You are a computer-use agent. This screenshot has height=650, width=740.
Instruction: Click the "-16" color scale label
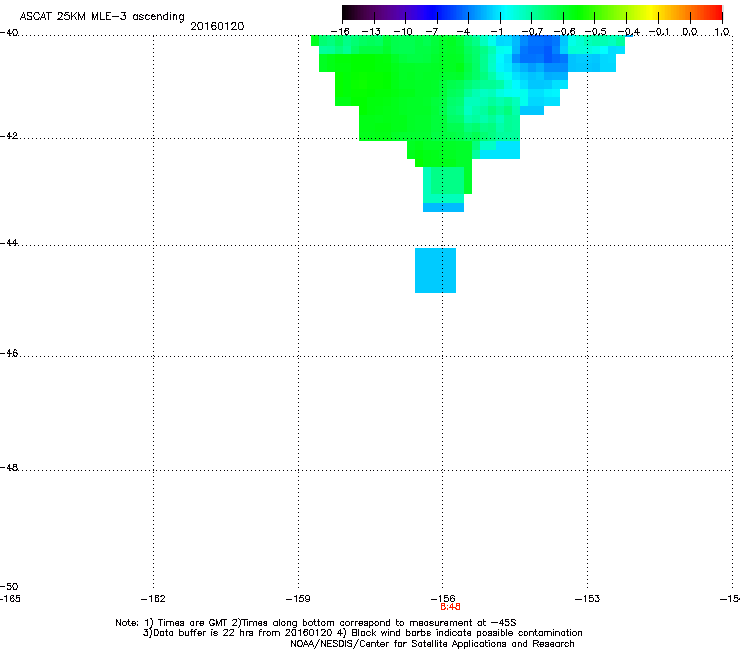point(340,32)
